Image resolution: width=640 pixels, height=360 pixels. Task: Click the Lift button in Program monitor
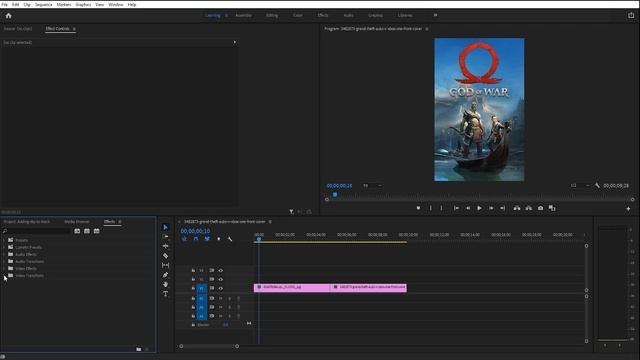coord(517,208)
